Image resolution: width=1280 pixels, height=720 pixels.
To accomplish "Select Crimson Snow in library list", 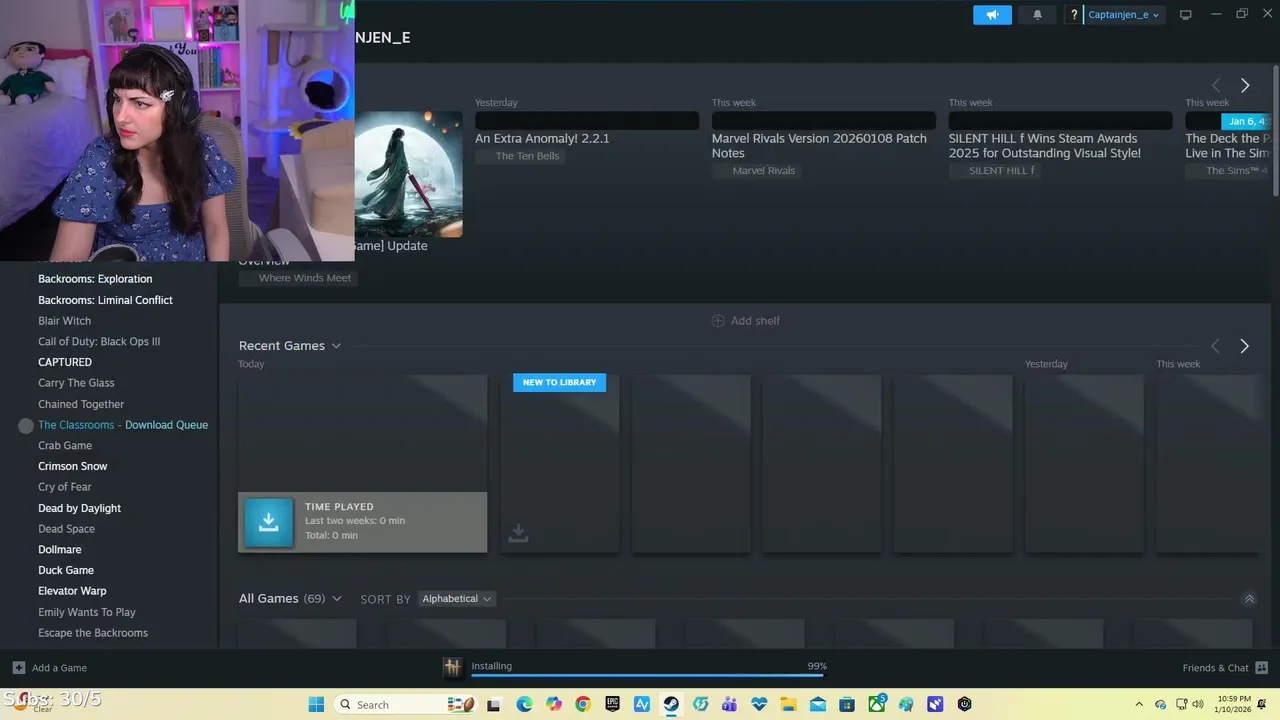I will coord(72,466).
